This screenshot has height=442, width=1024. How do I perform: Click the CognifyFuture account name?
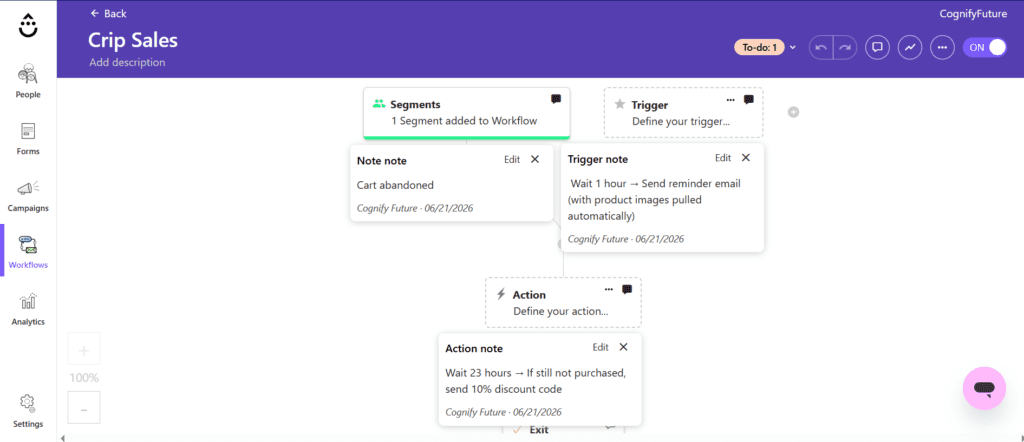(972, 13)
